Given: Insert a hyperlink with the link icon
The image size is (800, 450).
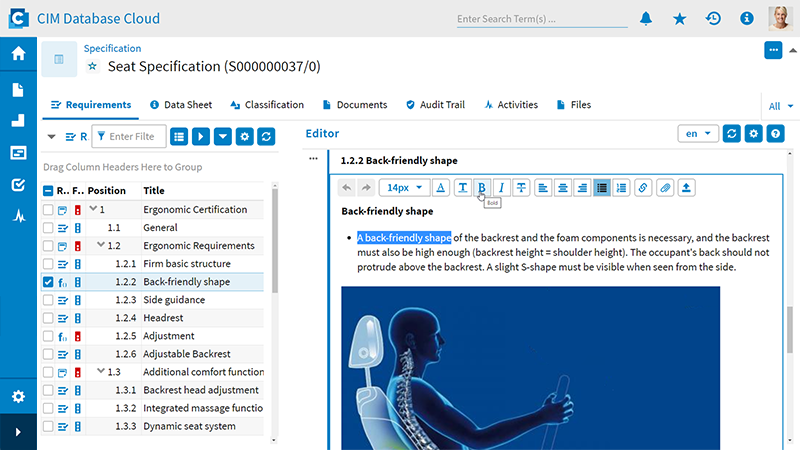Looking at the screenshot, I should coord(643,187).
